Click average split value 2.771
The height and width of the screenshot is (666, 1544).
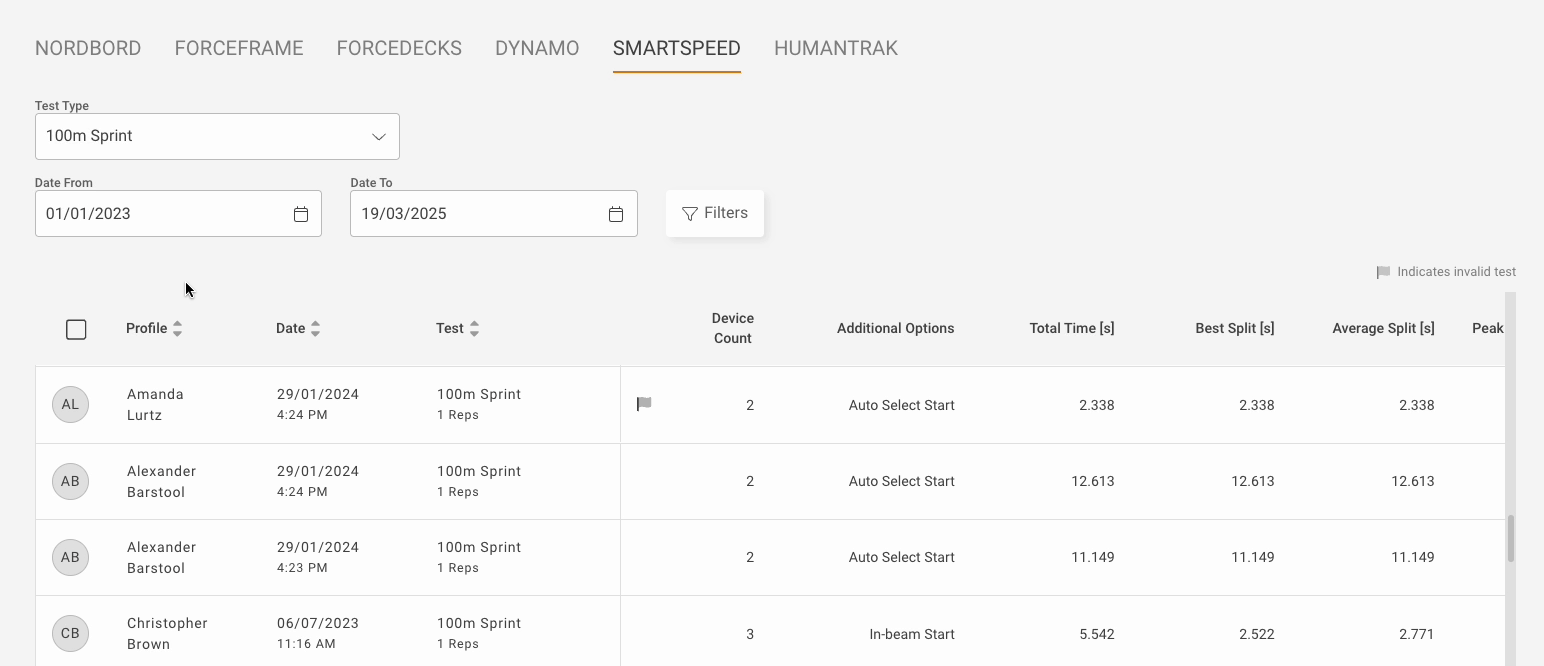1417,634
